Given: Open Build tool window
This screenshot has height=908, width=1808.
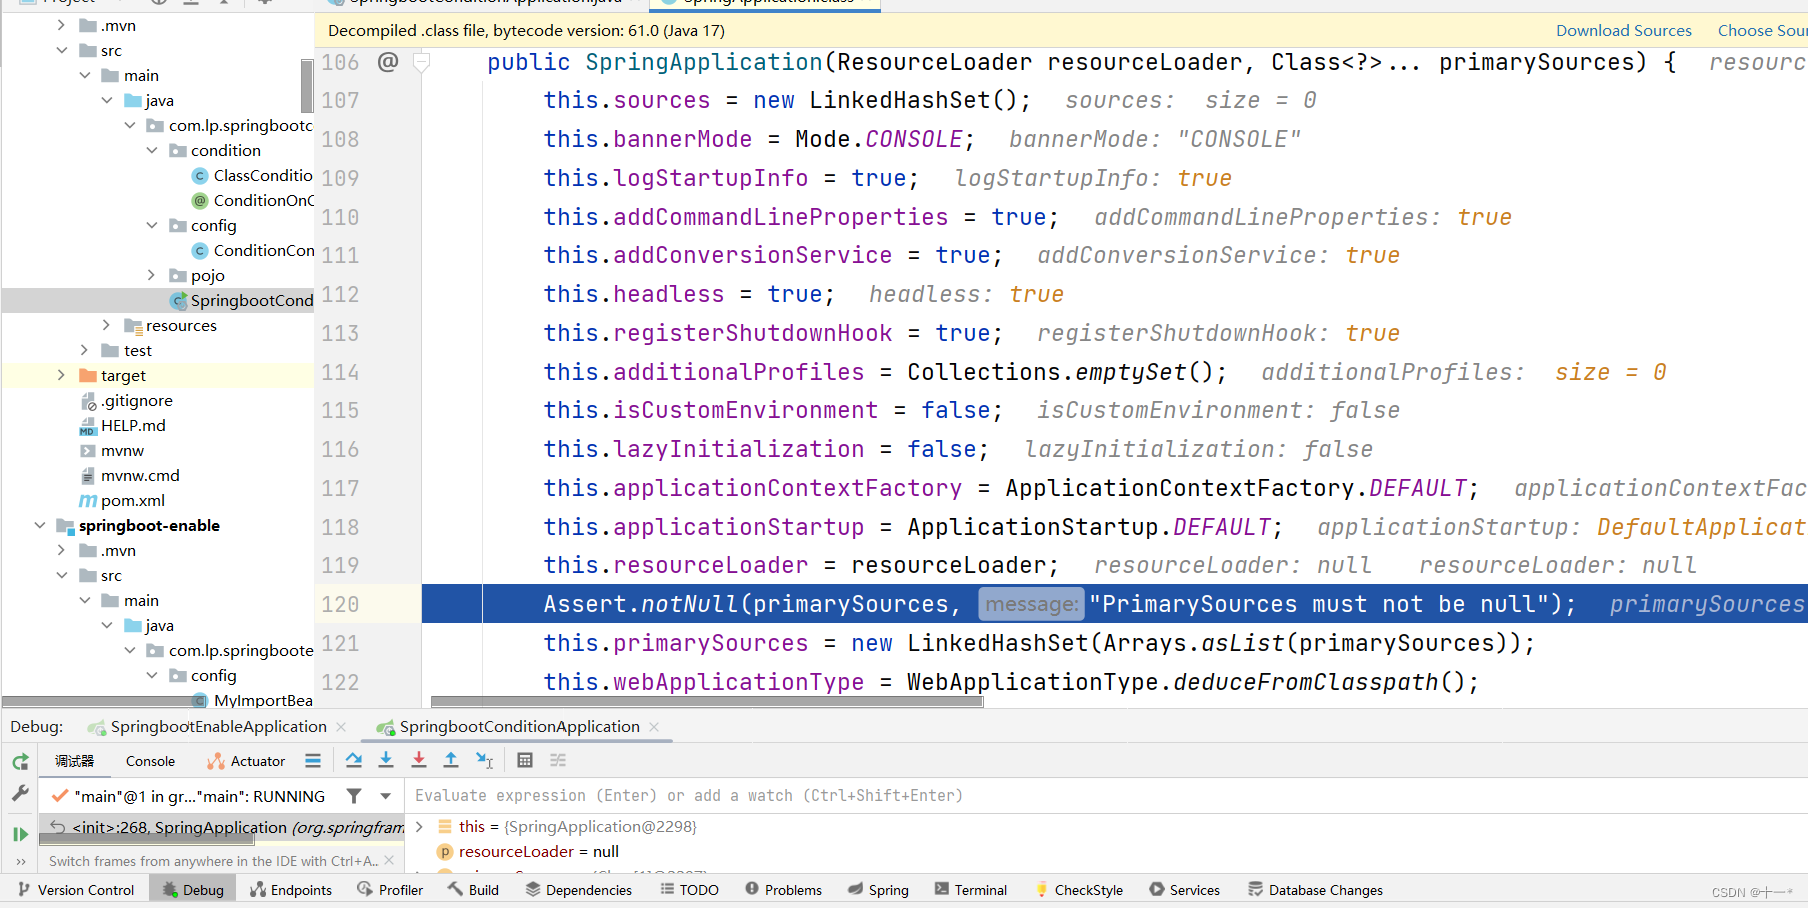Looking at the screenshot, I should click(x=473, y=890).
